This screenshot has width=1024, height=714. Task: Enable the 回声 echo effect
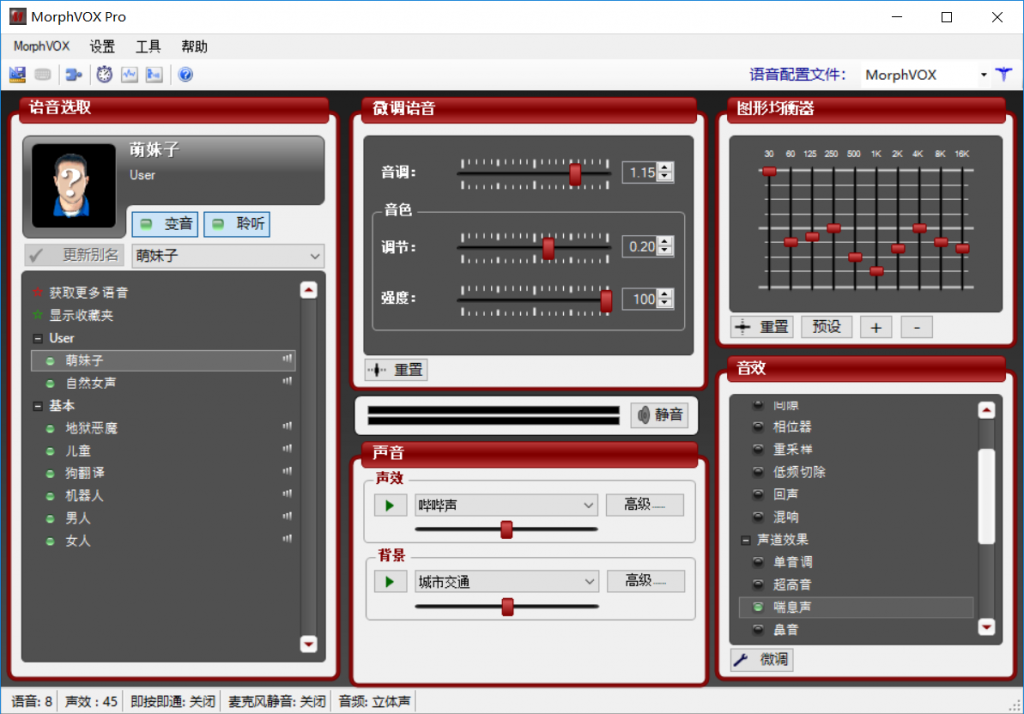758,495
